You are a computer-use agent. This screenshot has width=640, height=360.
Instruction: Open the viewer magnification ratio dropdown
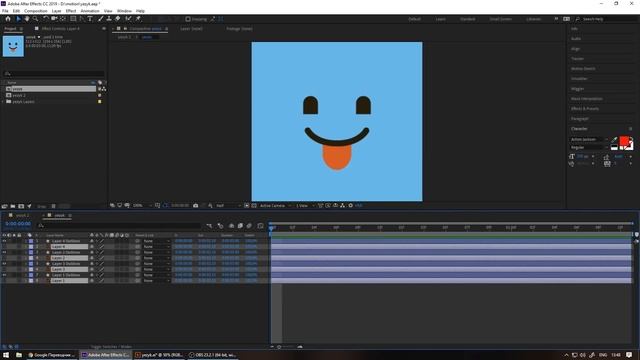click(x=142, y=206)
